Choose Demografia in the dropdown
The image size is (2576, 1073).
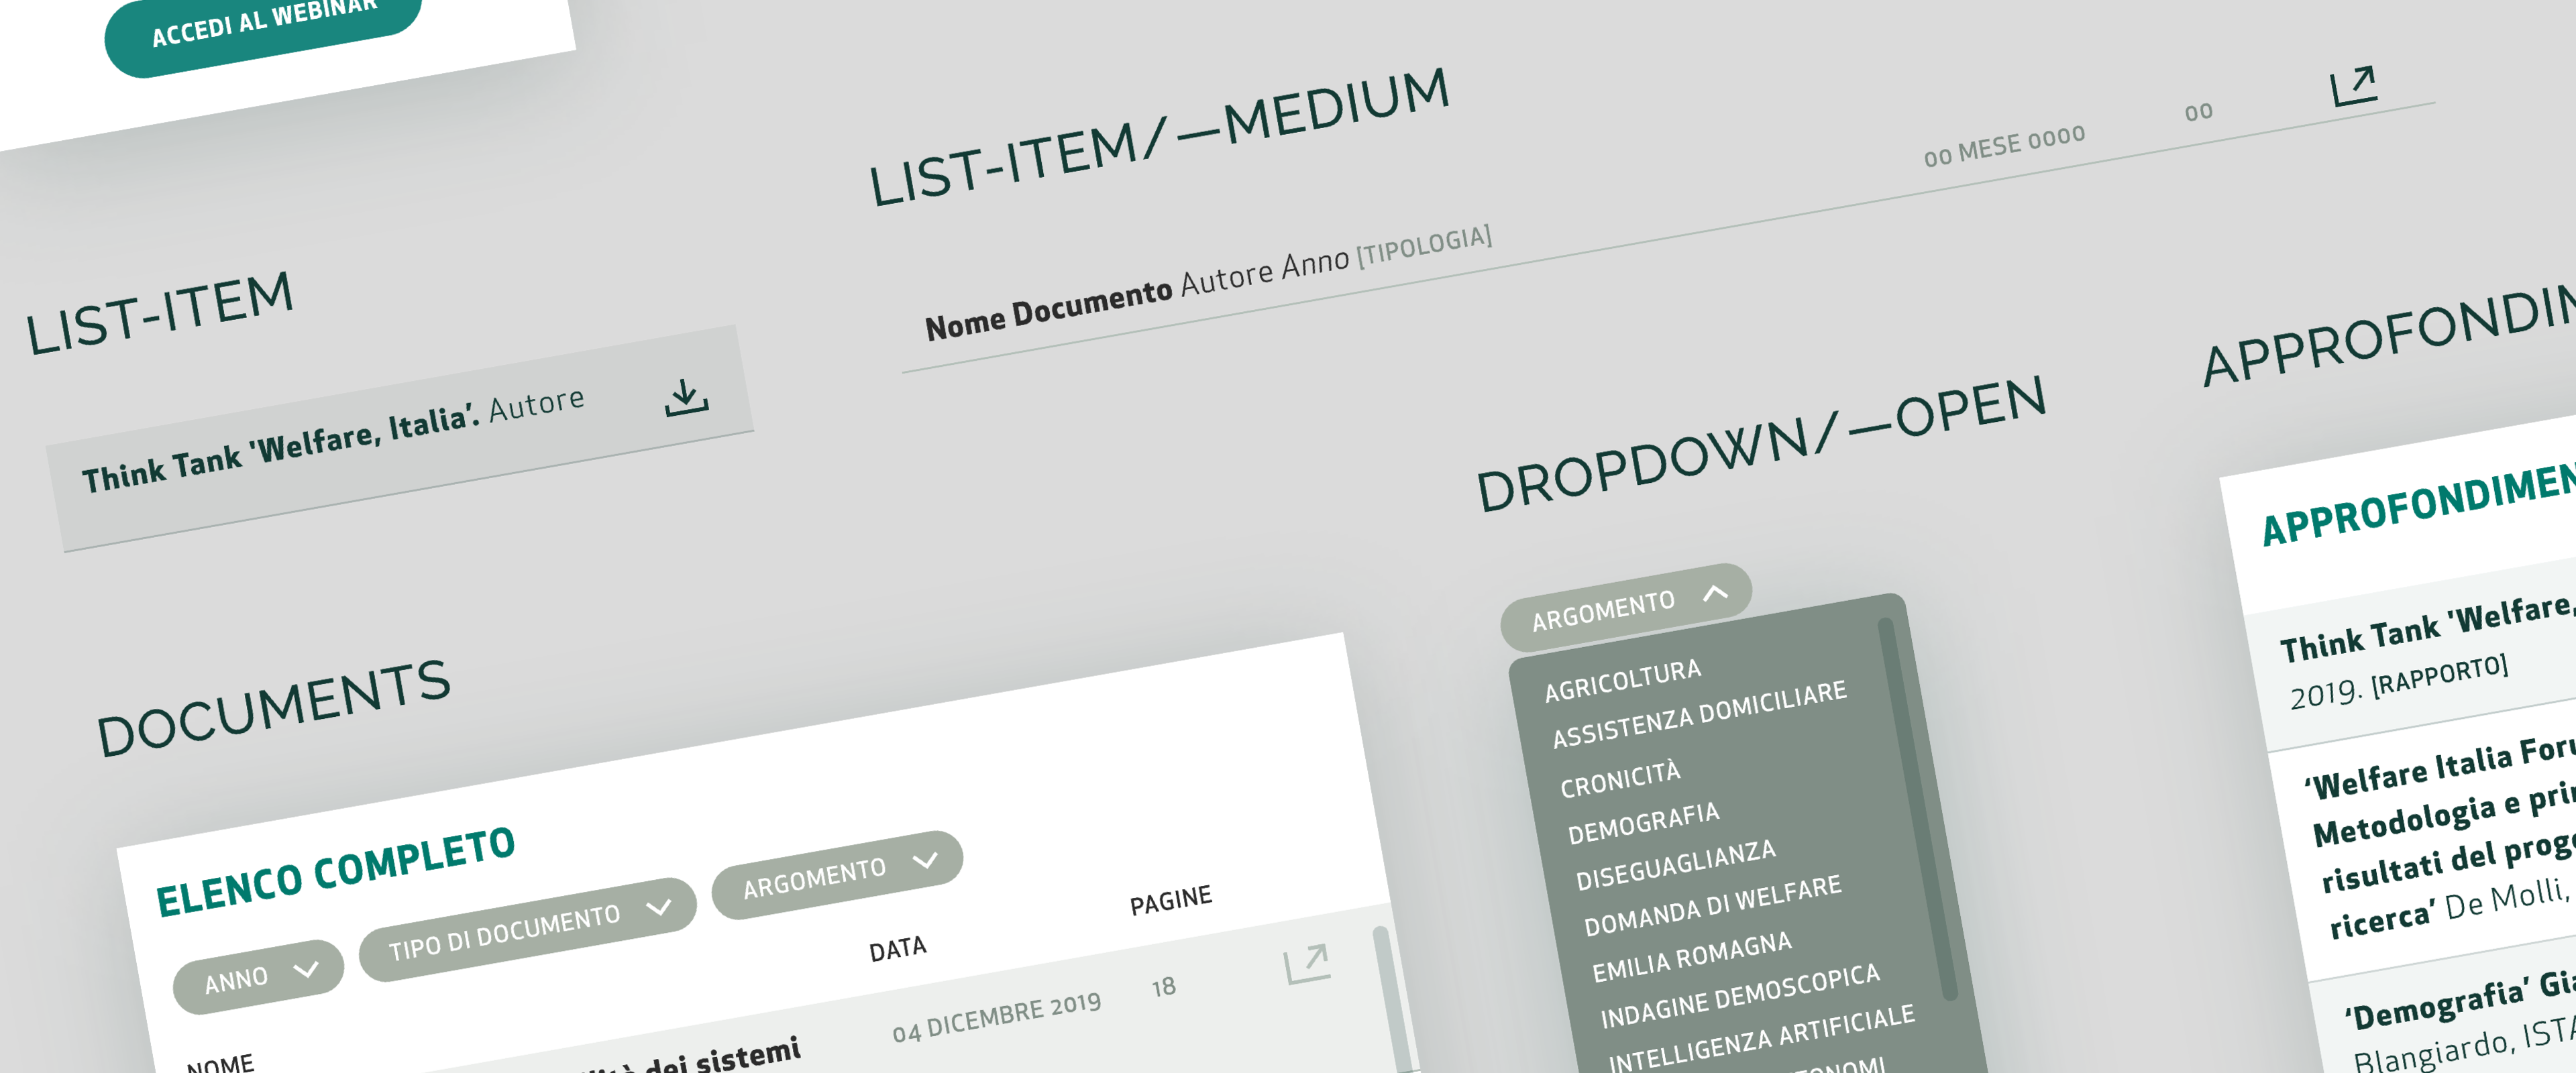point(1643,823)
